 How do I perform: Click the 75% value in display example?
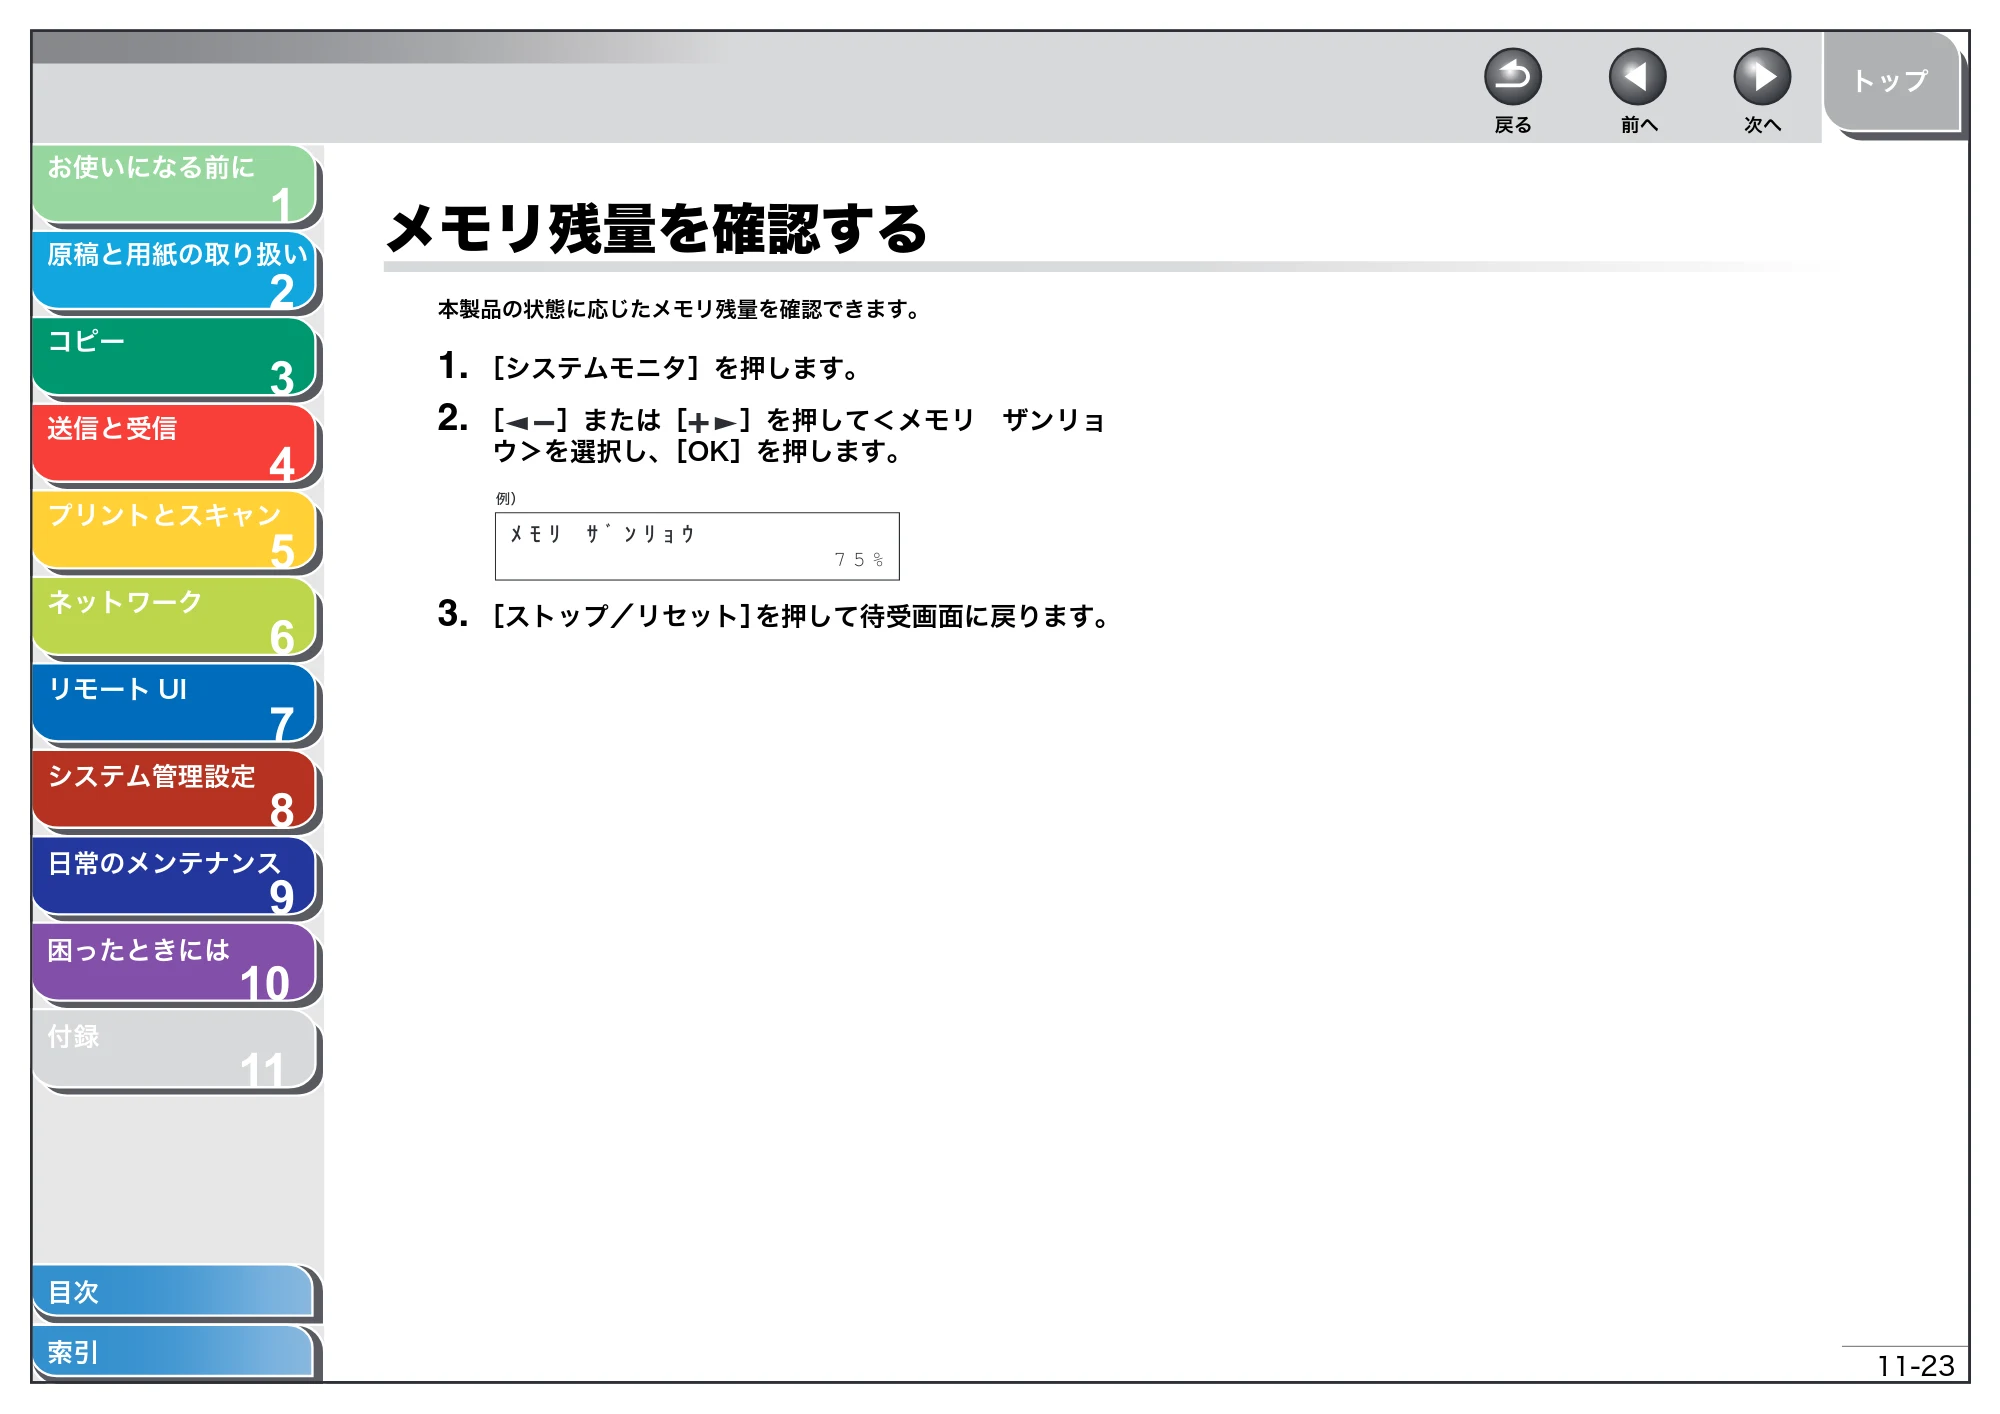pyautogui.click(x=859, y=560)
